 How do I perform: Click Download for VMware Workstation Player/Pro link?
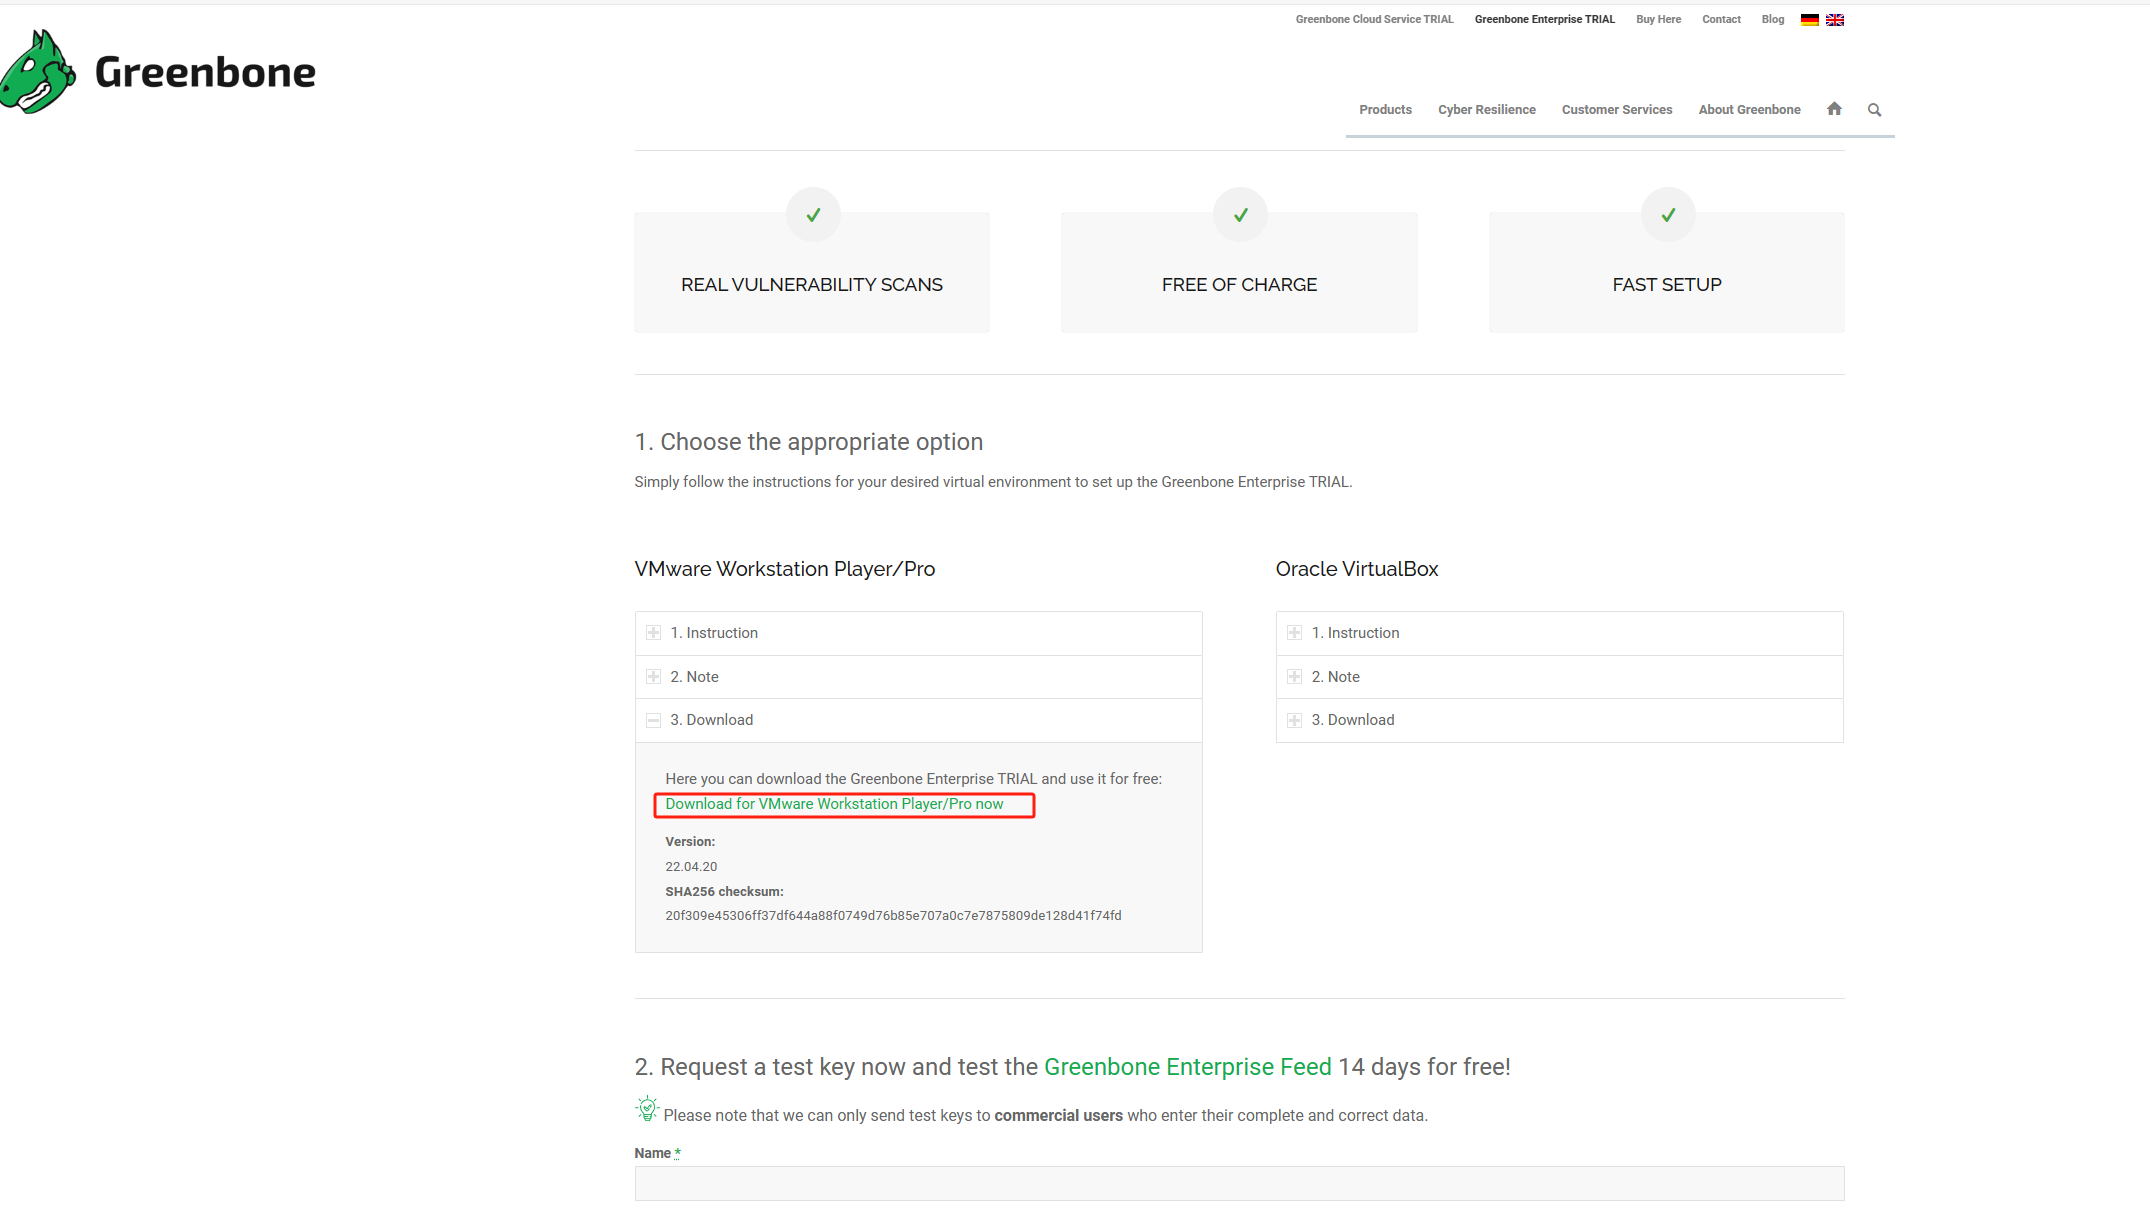[x=834, y=804]
